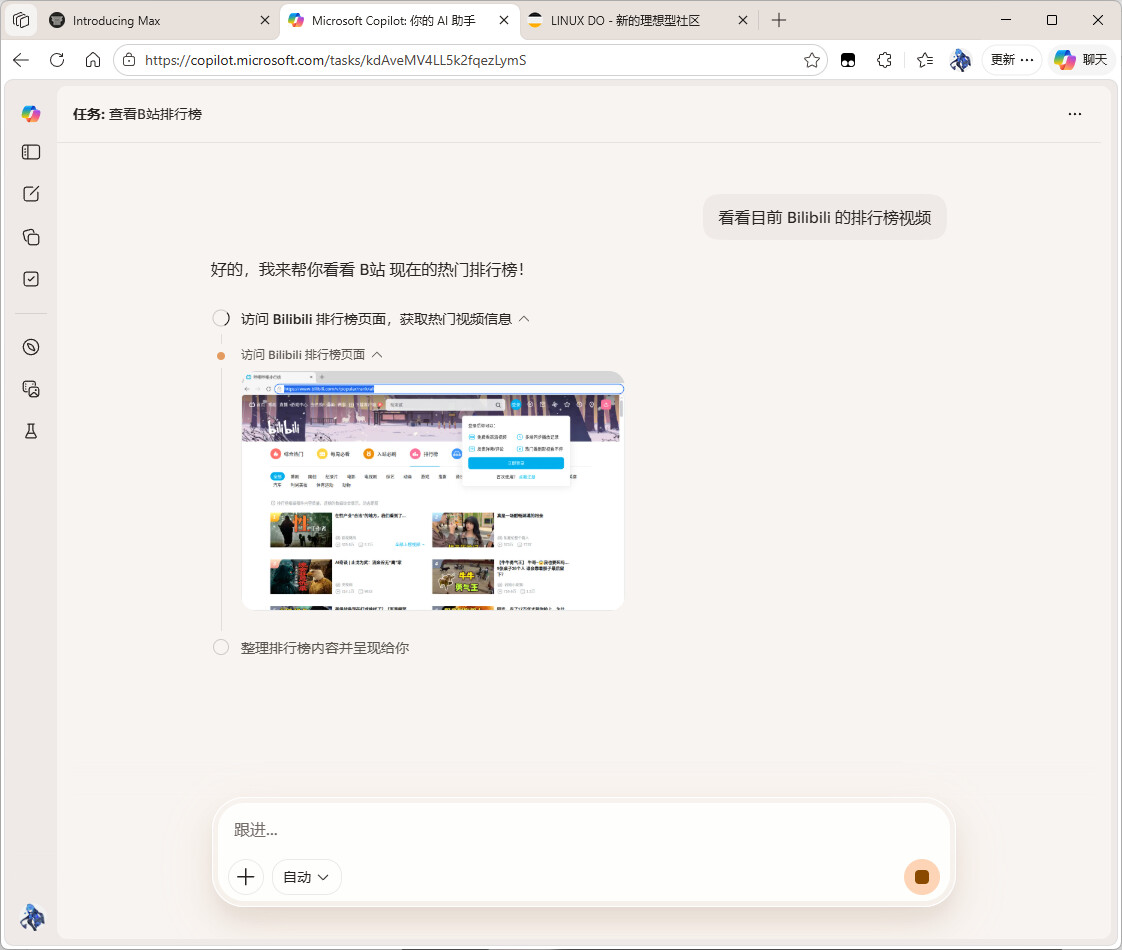Close the Microsoft Copilot tab
The width and height of the screenshot is (1122, 950).
tap(504, 21)
